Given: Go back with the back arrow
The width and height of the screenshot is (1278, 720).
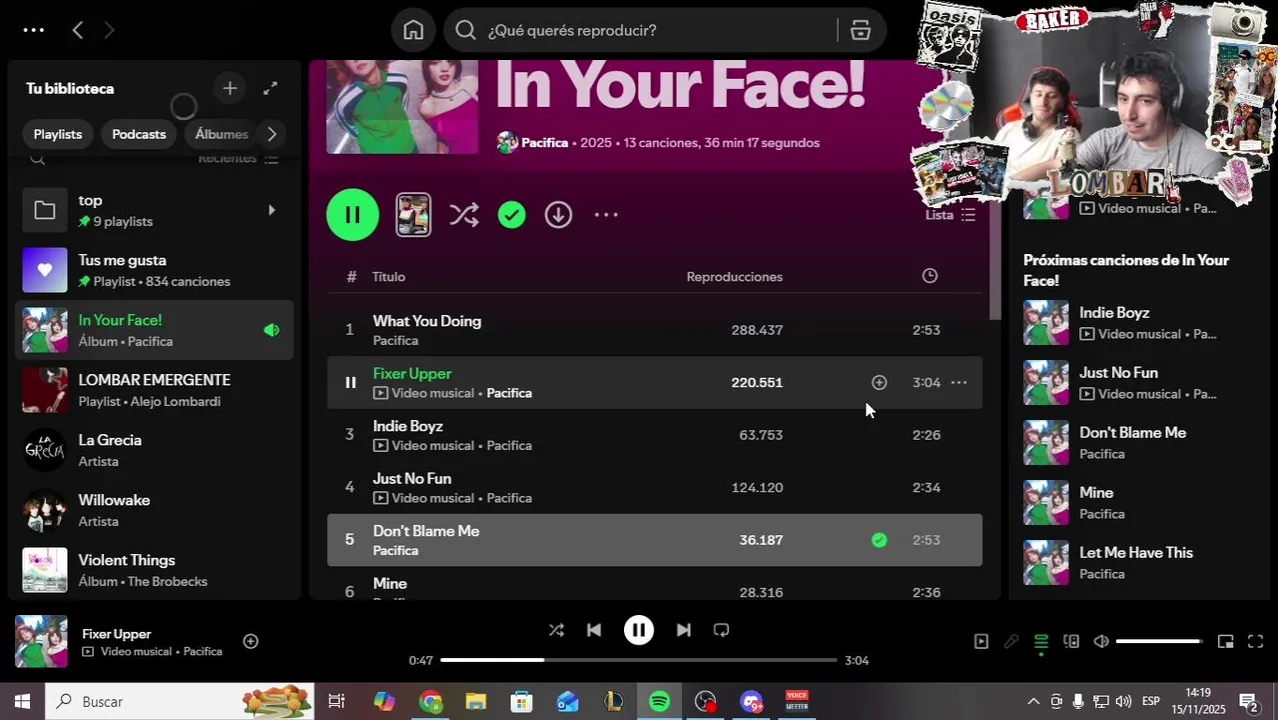Looking at the screenshot, I should click(77, 30).
